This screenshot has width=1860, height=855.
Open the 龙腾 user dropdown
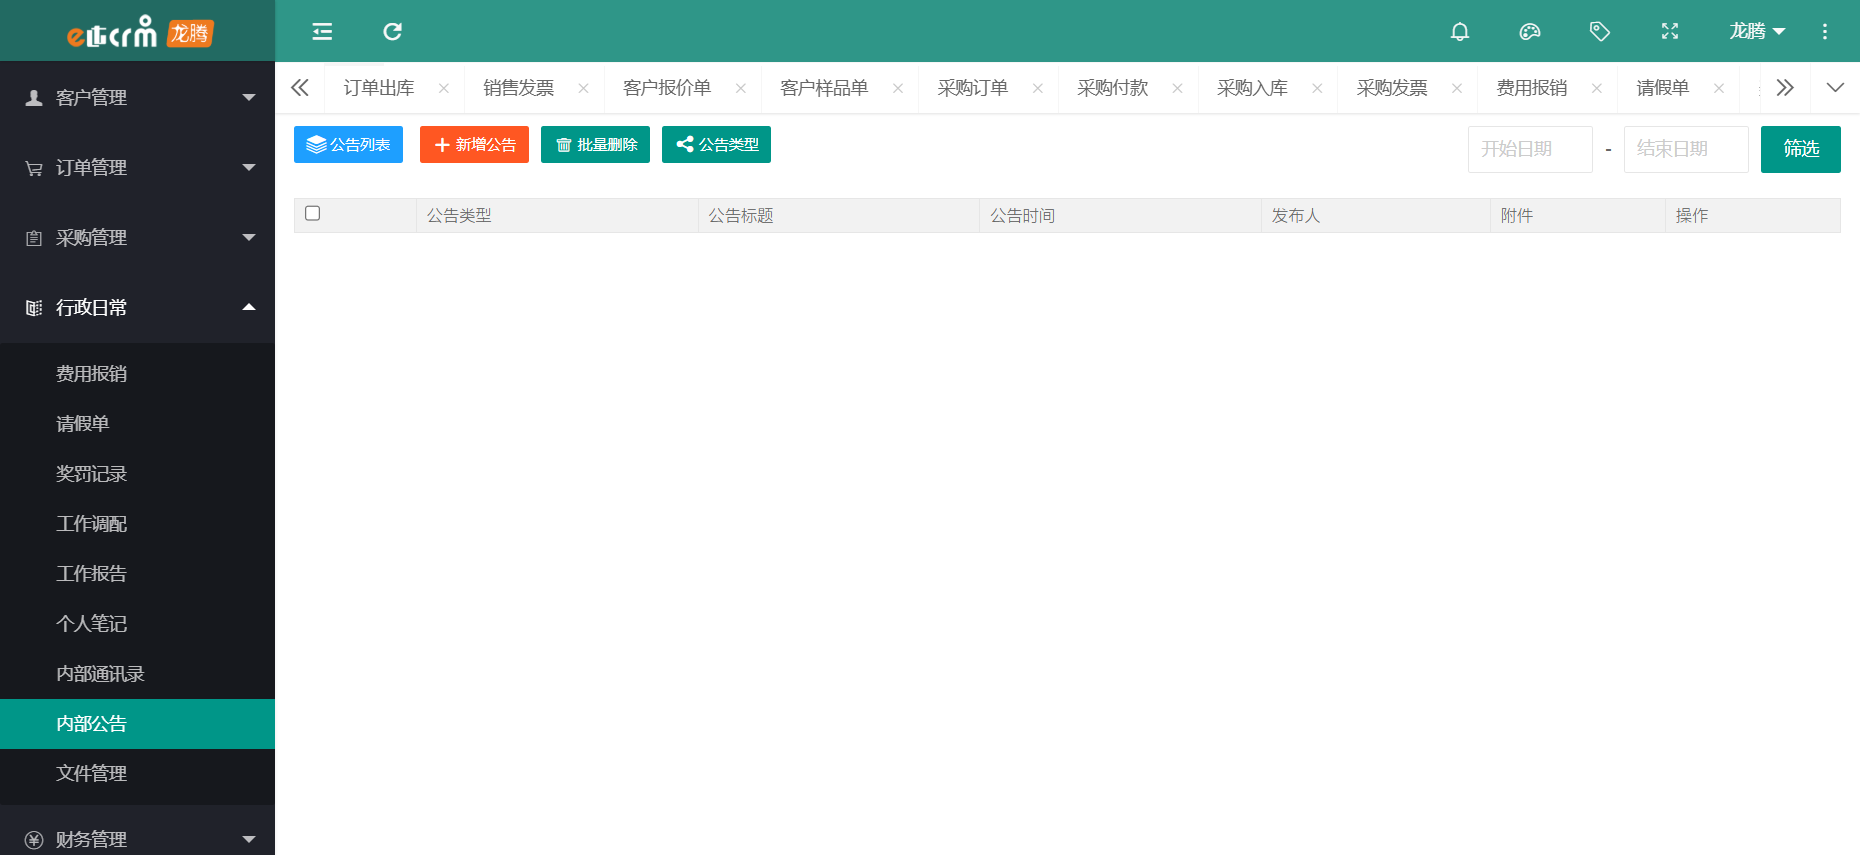click(x=1756, y=32)
